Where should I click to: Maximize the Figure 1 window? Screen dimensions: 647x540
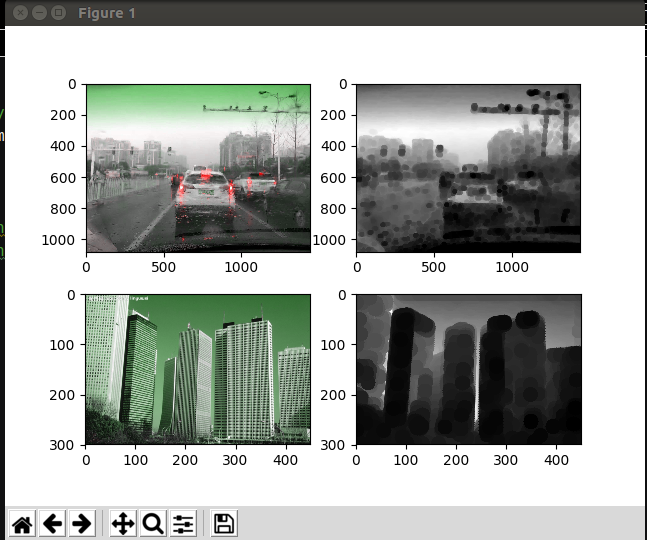click(x=58, y=13)
